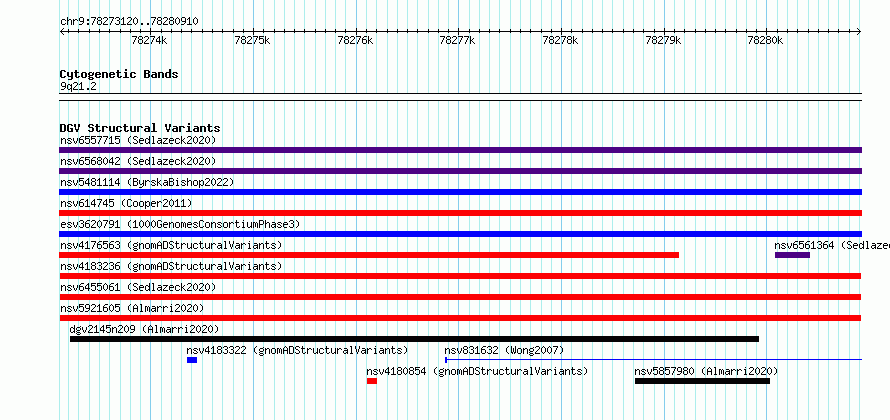Select the black dgv2145n209 variant bar
This screenshot has width=890, height=420.
pyautogui.click(x=414, y=339)
